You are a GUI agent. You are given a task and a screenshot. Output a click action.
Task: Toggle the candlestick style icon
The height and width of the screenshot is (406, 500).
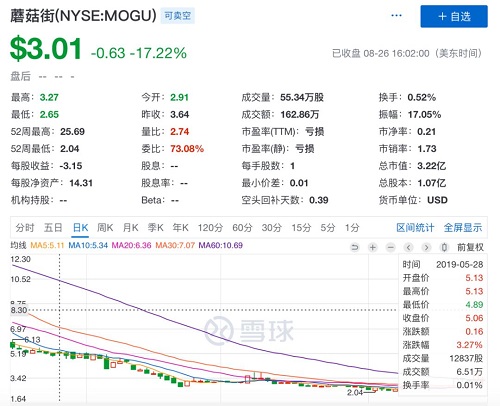tap(444, 247)
